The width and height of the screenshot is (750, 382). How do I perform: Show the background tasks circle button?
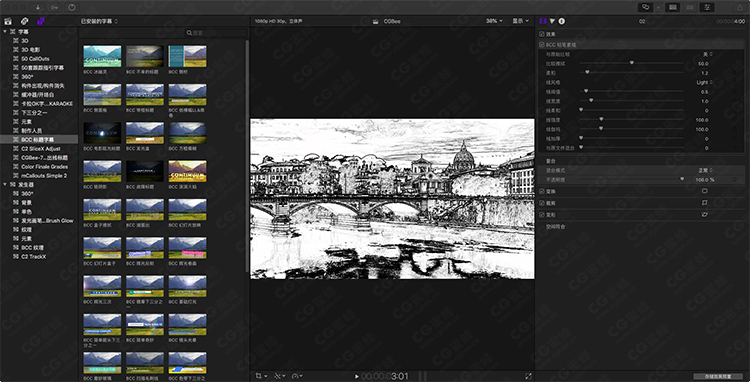click(72, 7)
